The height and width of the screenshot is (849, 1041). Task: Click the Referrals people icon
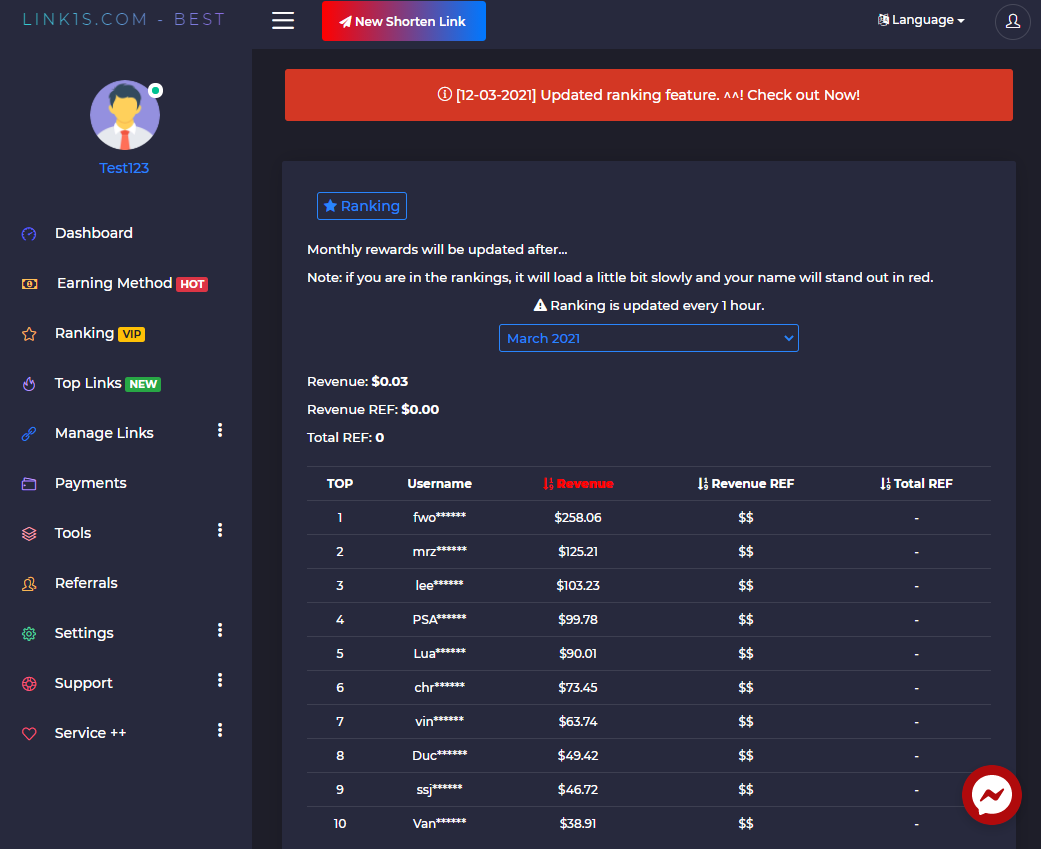pos(29,583)
